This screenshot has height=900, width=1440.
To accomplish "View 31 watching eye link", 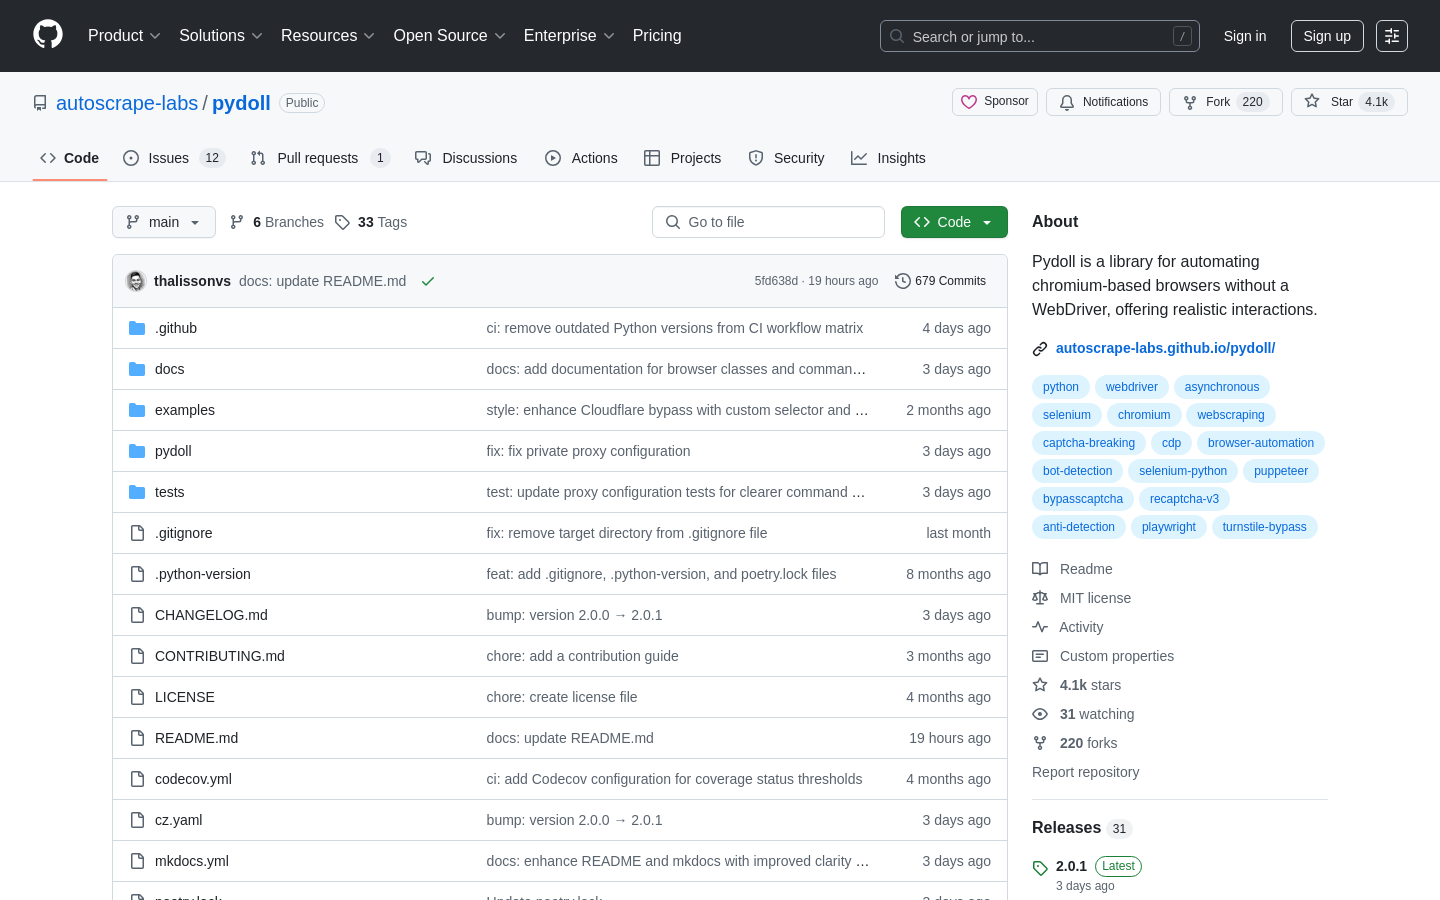I will tap(1083, 714).
